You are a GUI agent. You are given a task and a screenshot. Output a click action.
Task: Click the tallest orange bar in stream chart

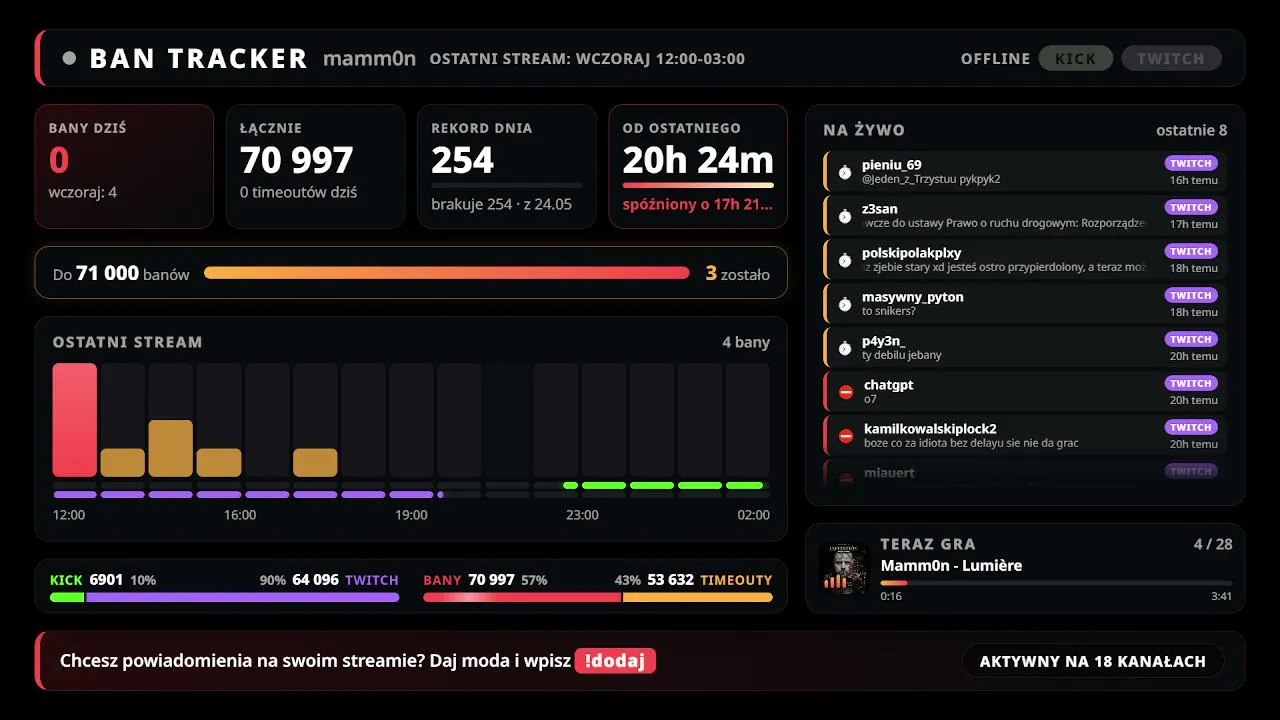point(171,448)
